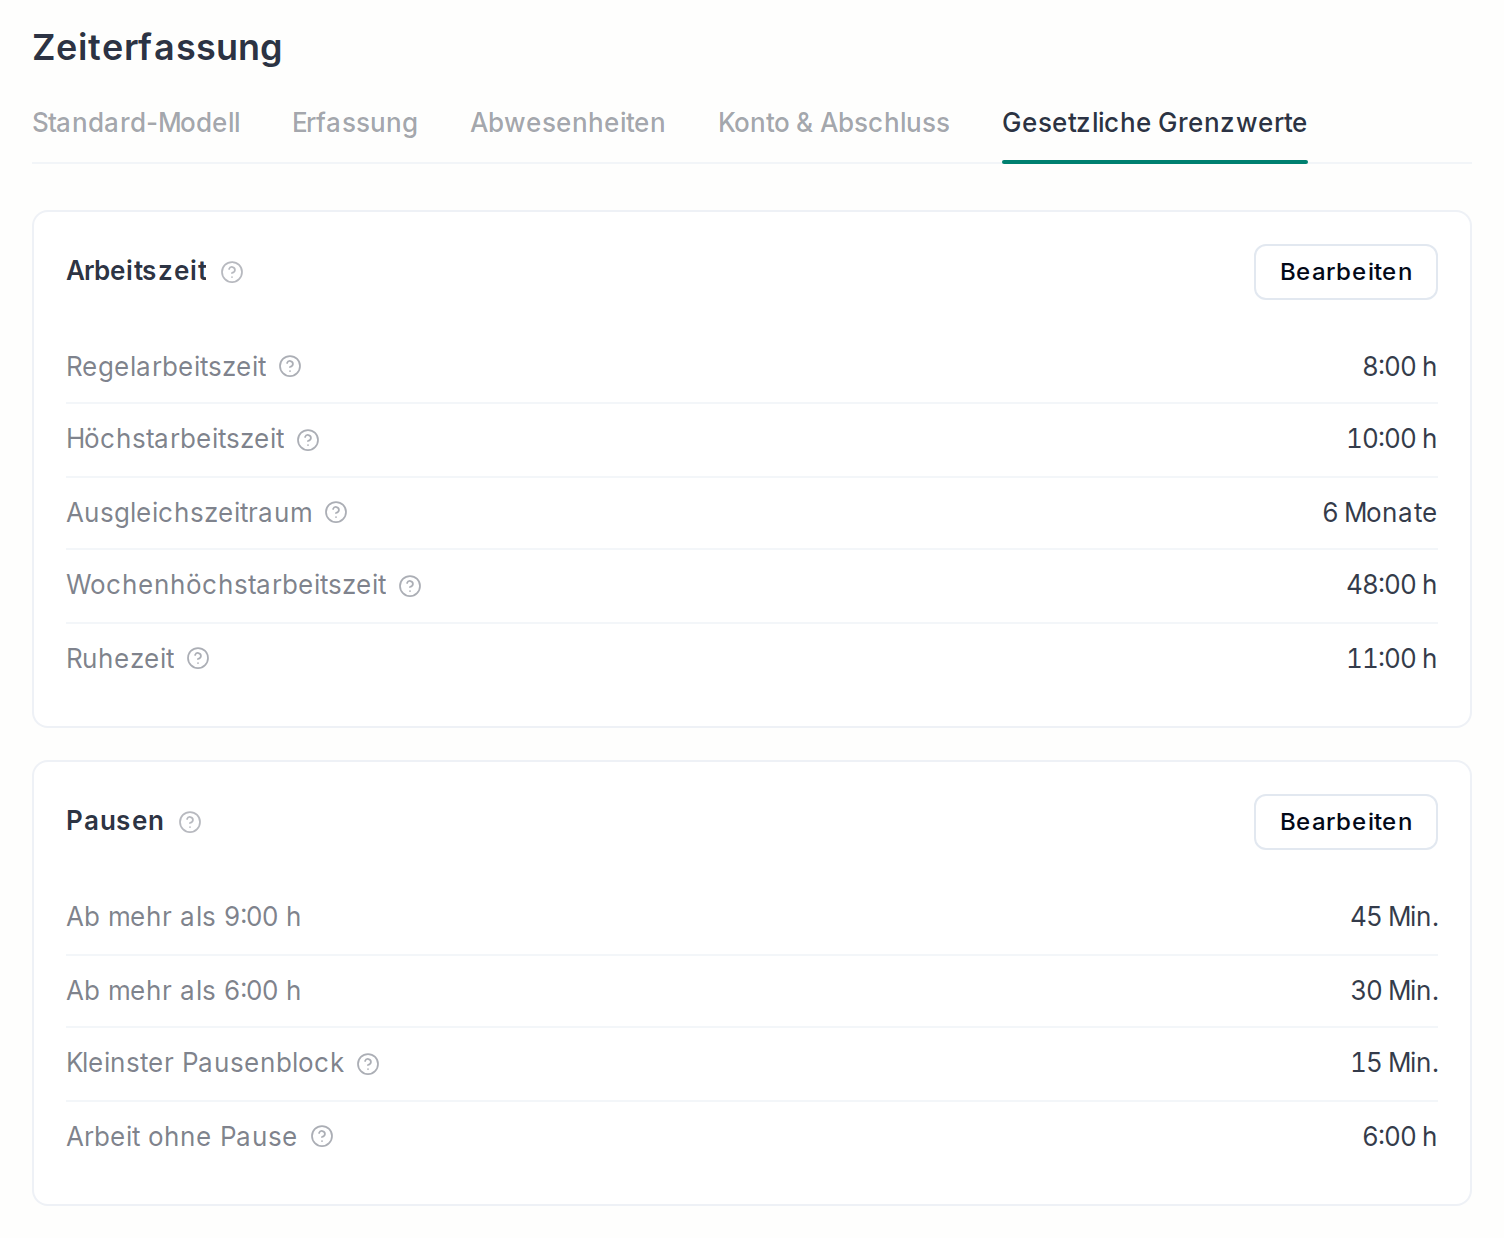Click the Höchstarbeitszeit label
The height and width of the screenshot is (1238, 1504).
pos(175,438)
